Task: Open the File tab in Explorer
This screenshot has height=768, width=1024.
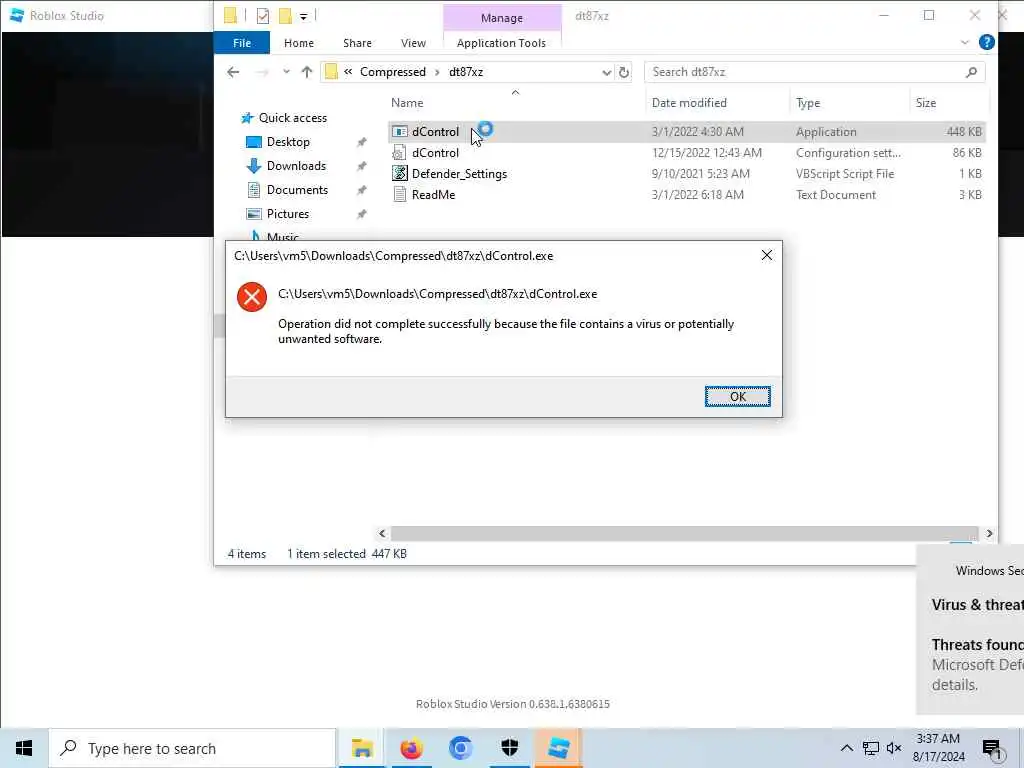Action: 242,43
